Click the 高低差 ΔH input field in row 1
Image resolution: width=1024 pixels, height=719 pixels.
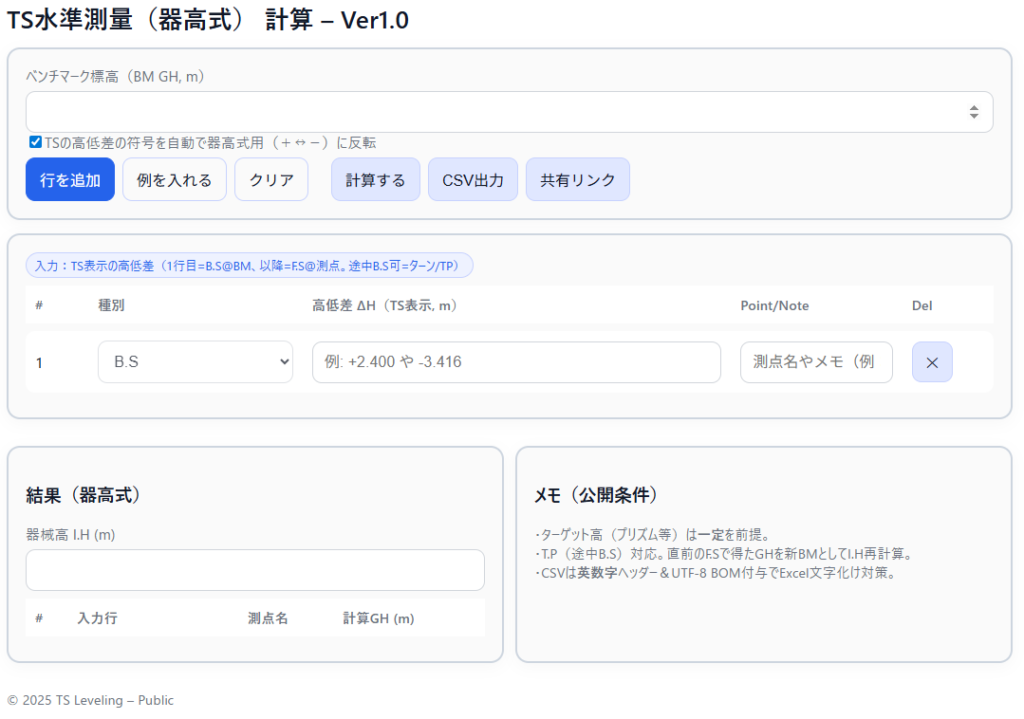pos(516,362)
